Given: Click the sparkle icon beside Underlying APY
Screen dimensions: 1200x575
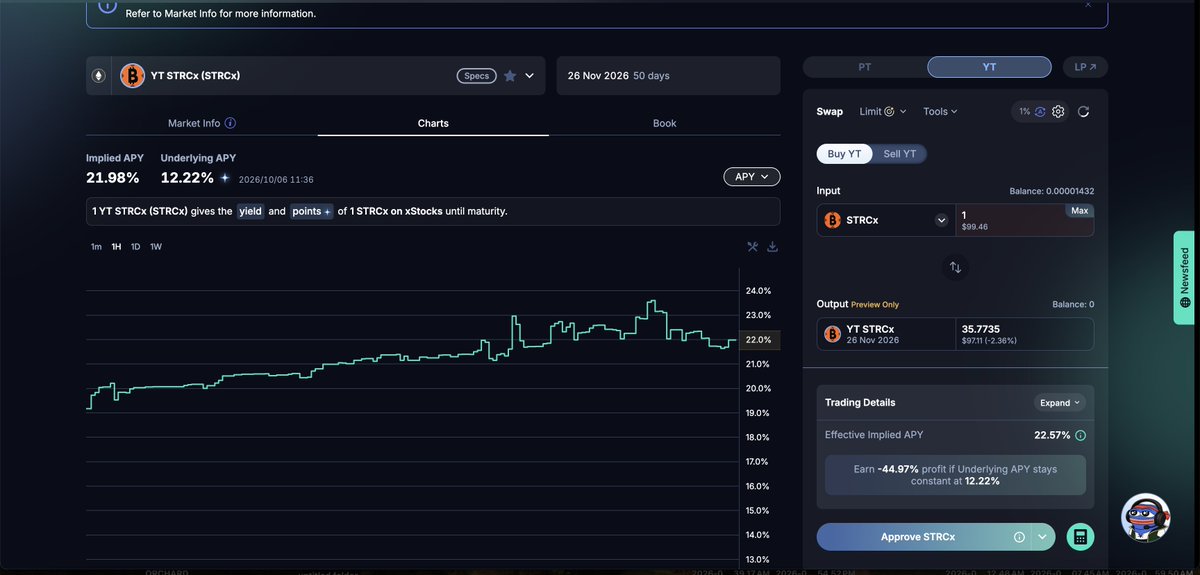Looking at the screenshot, I should (225, 178).
